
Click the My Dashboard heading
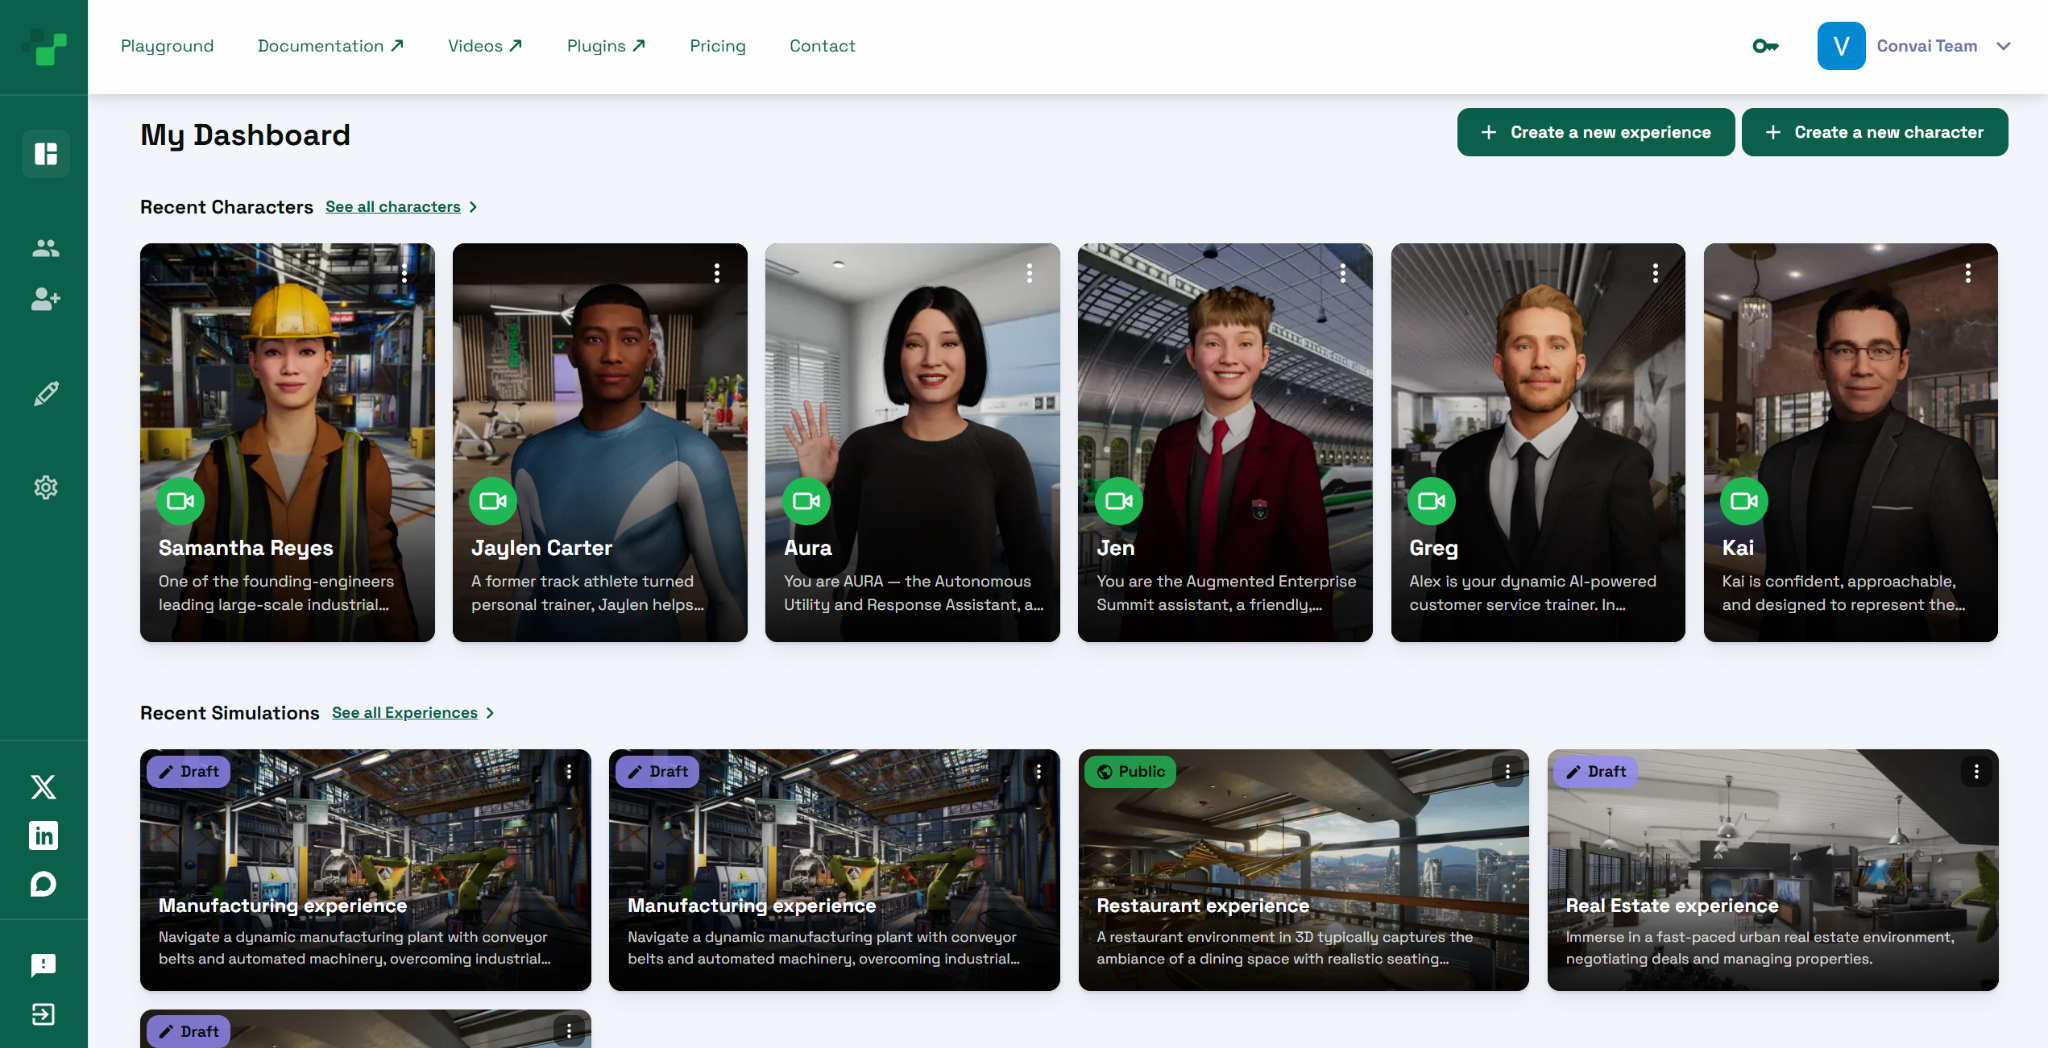(245, 135)
